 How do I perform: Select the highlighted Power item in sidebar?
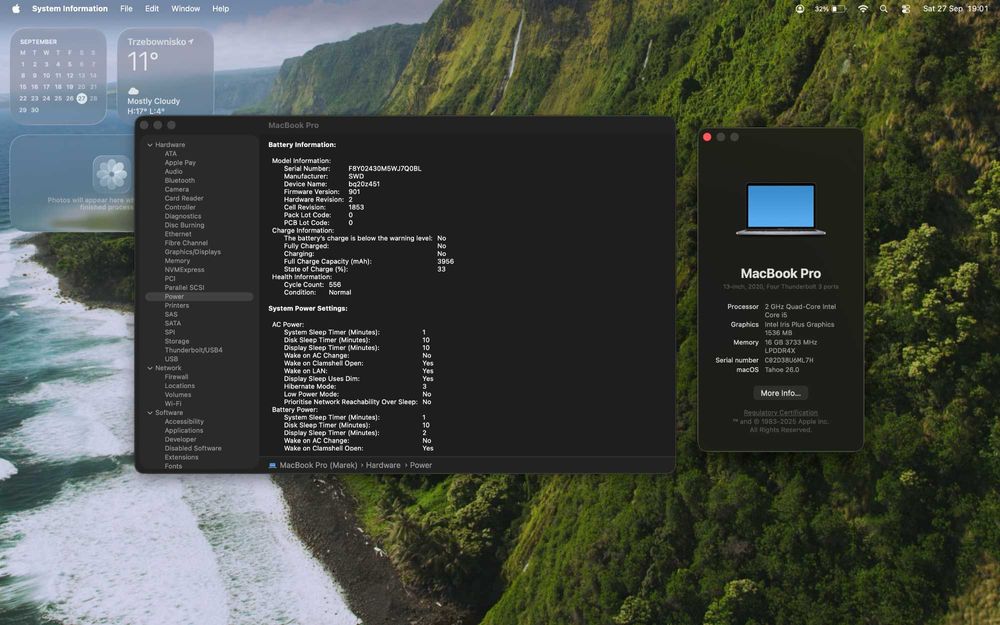(200, 297)
